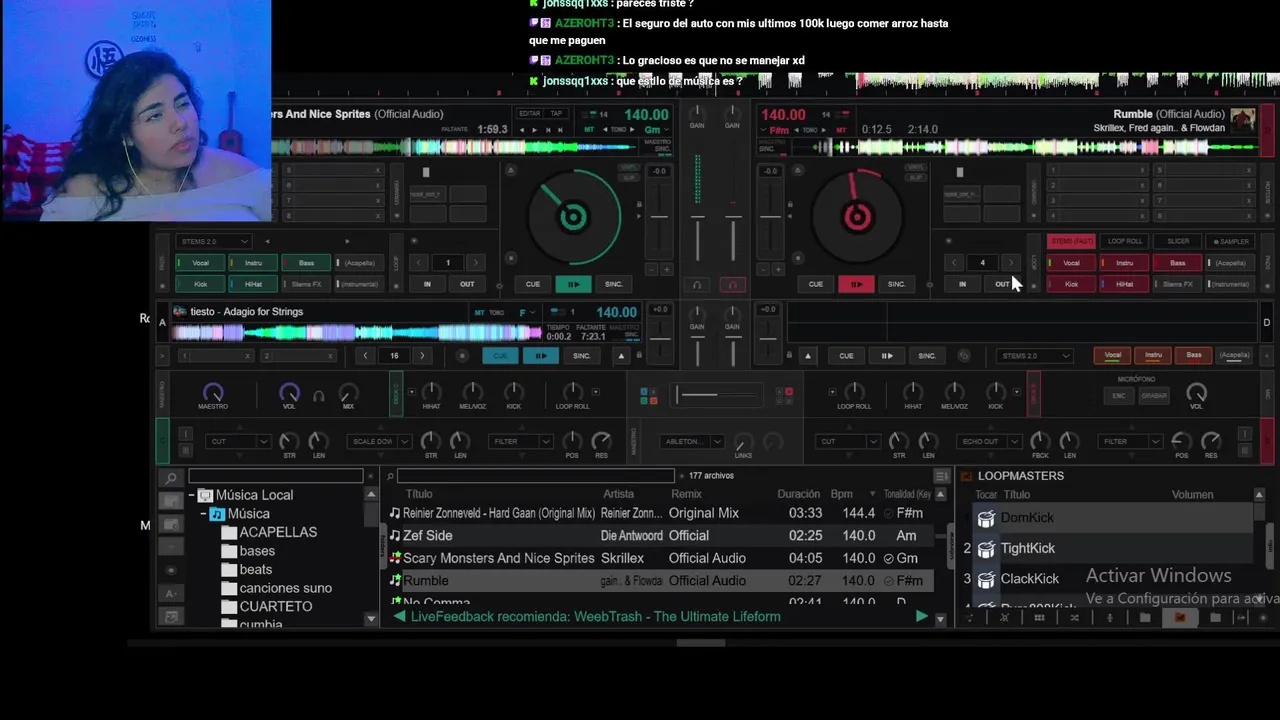The width and height of the screenshot is (1280, 720).
Task: Click the MAESTRO volume knob
Action: click(212, 392)
